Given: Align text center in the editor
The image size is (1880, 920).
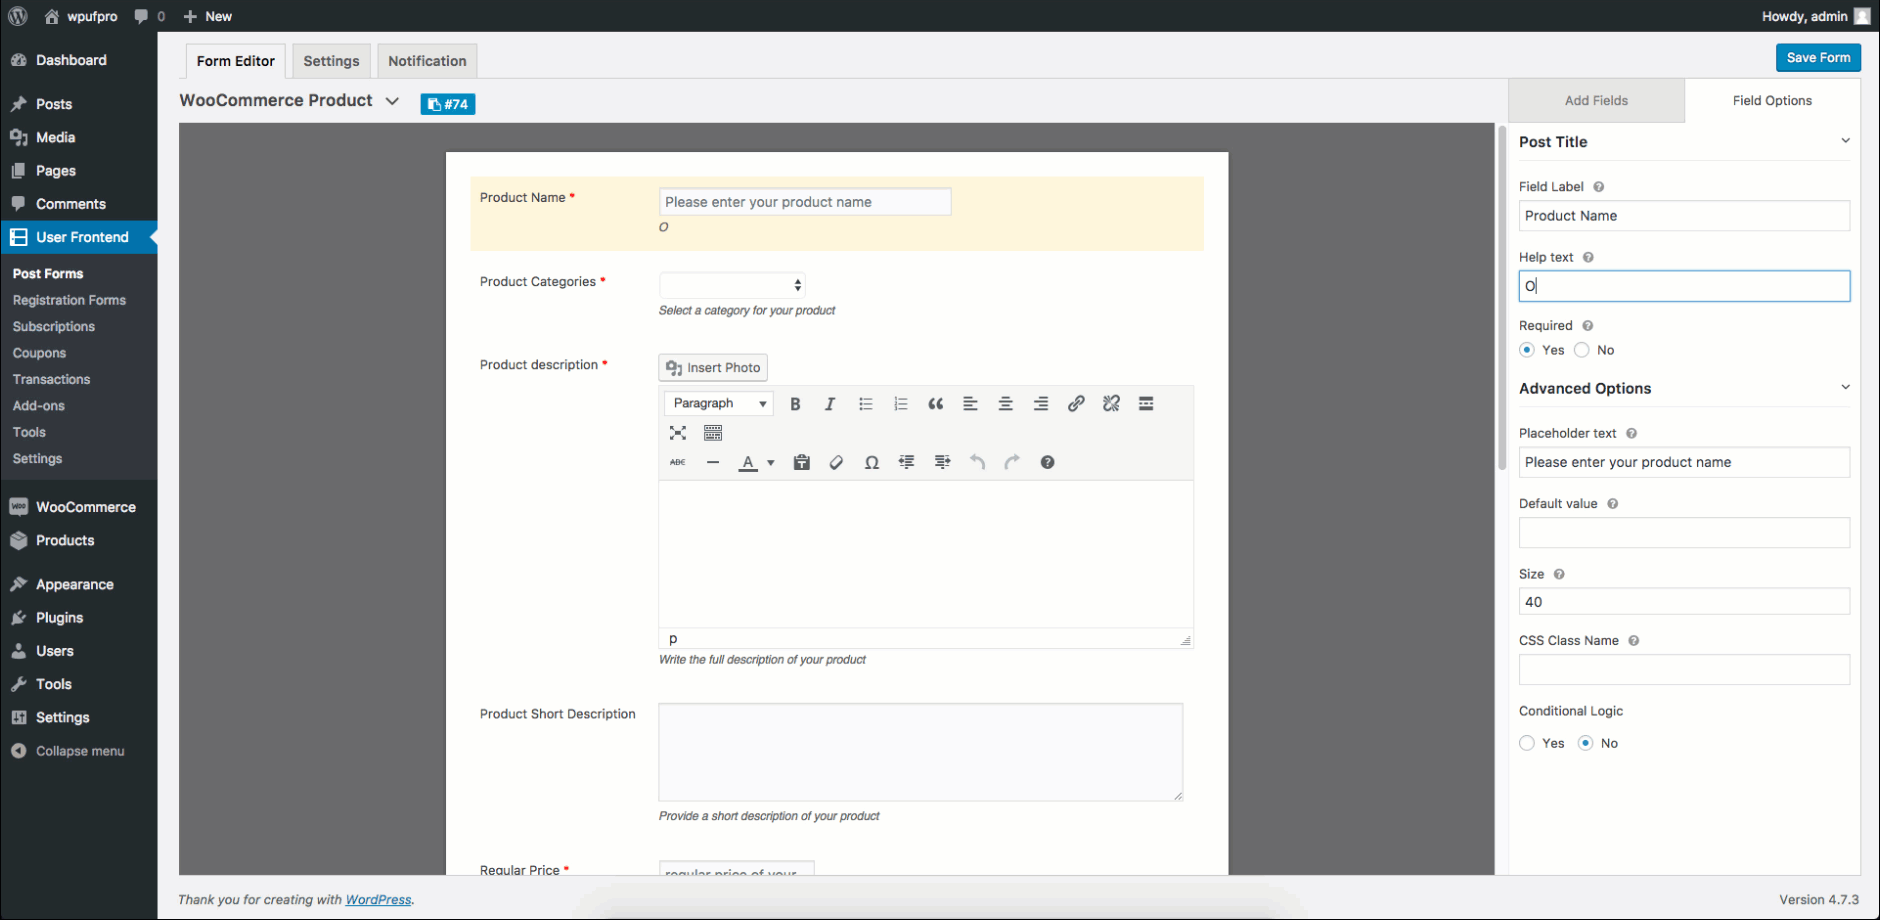Looking at the screenshot, I should click(x=1006, y=404).
